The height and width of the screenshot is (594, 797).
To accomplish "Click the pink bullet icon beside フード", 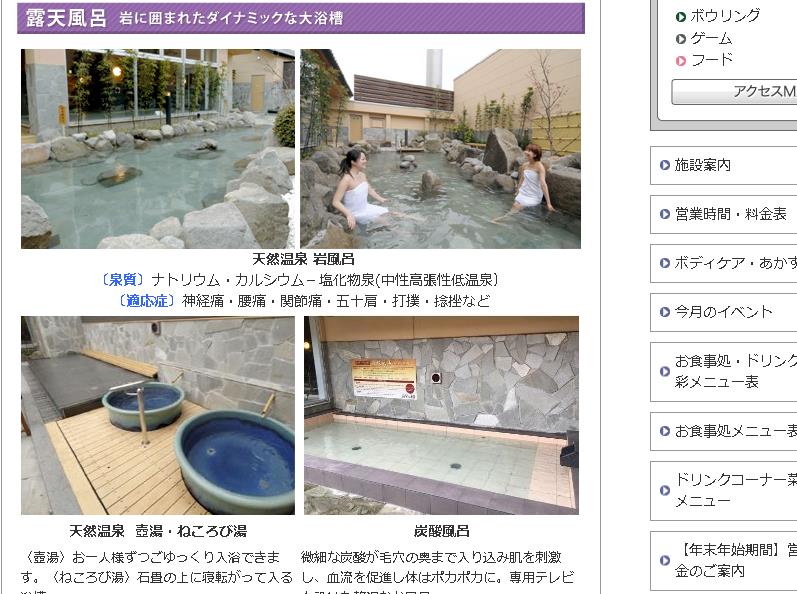I will (681, 61).
